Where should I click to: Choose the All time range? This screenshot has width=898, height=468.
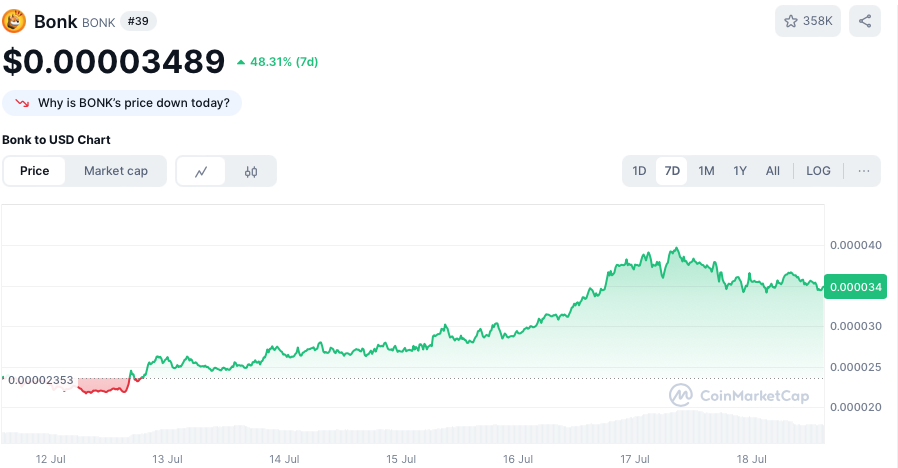click(x=773, y=171)
